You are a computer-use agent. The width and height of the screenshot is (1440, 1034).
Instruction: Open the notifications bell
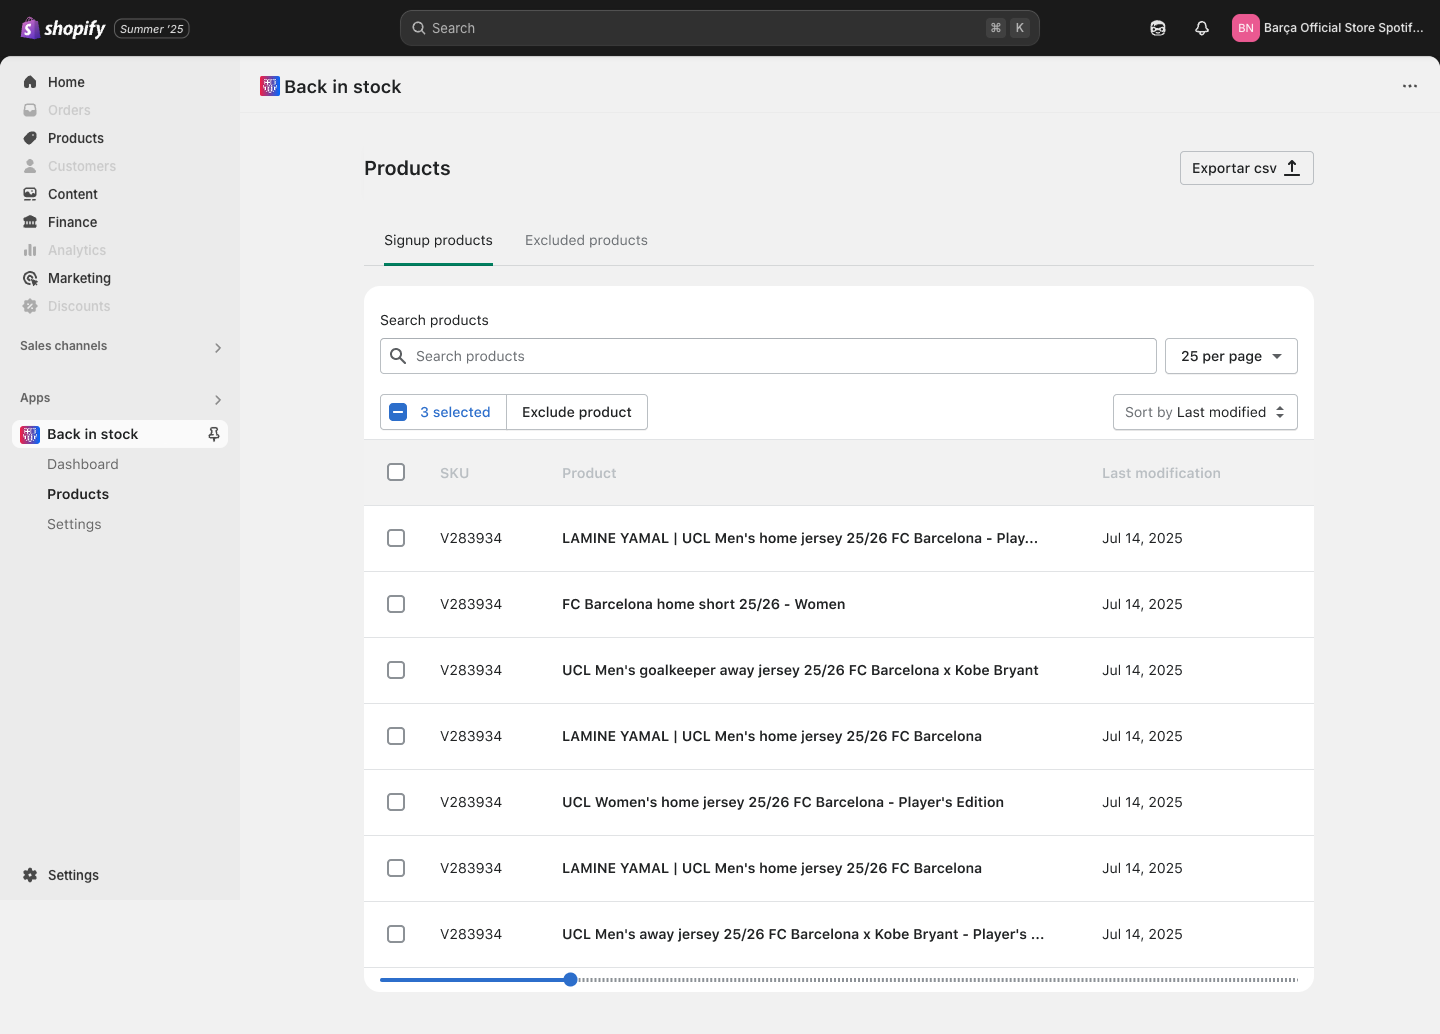1202,28
